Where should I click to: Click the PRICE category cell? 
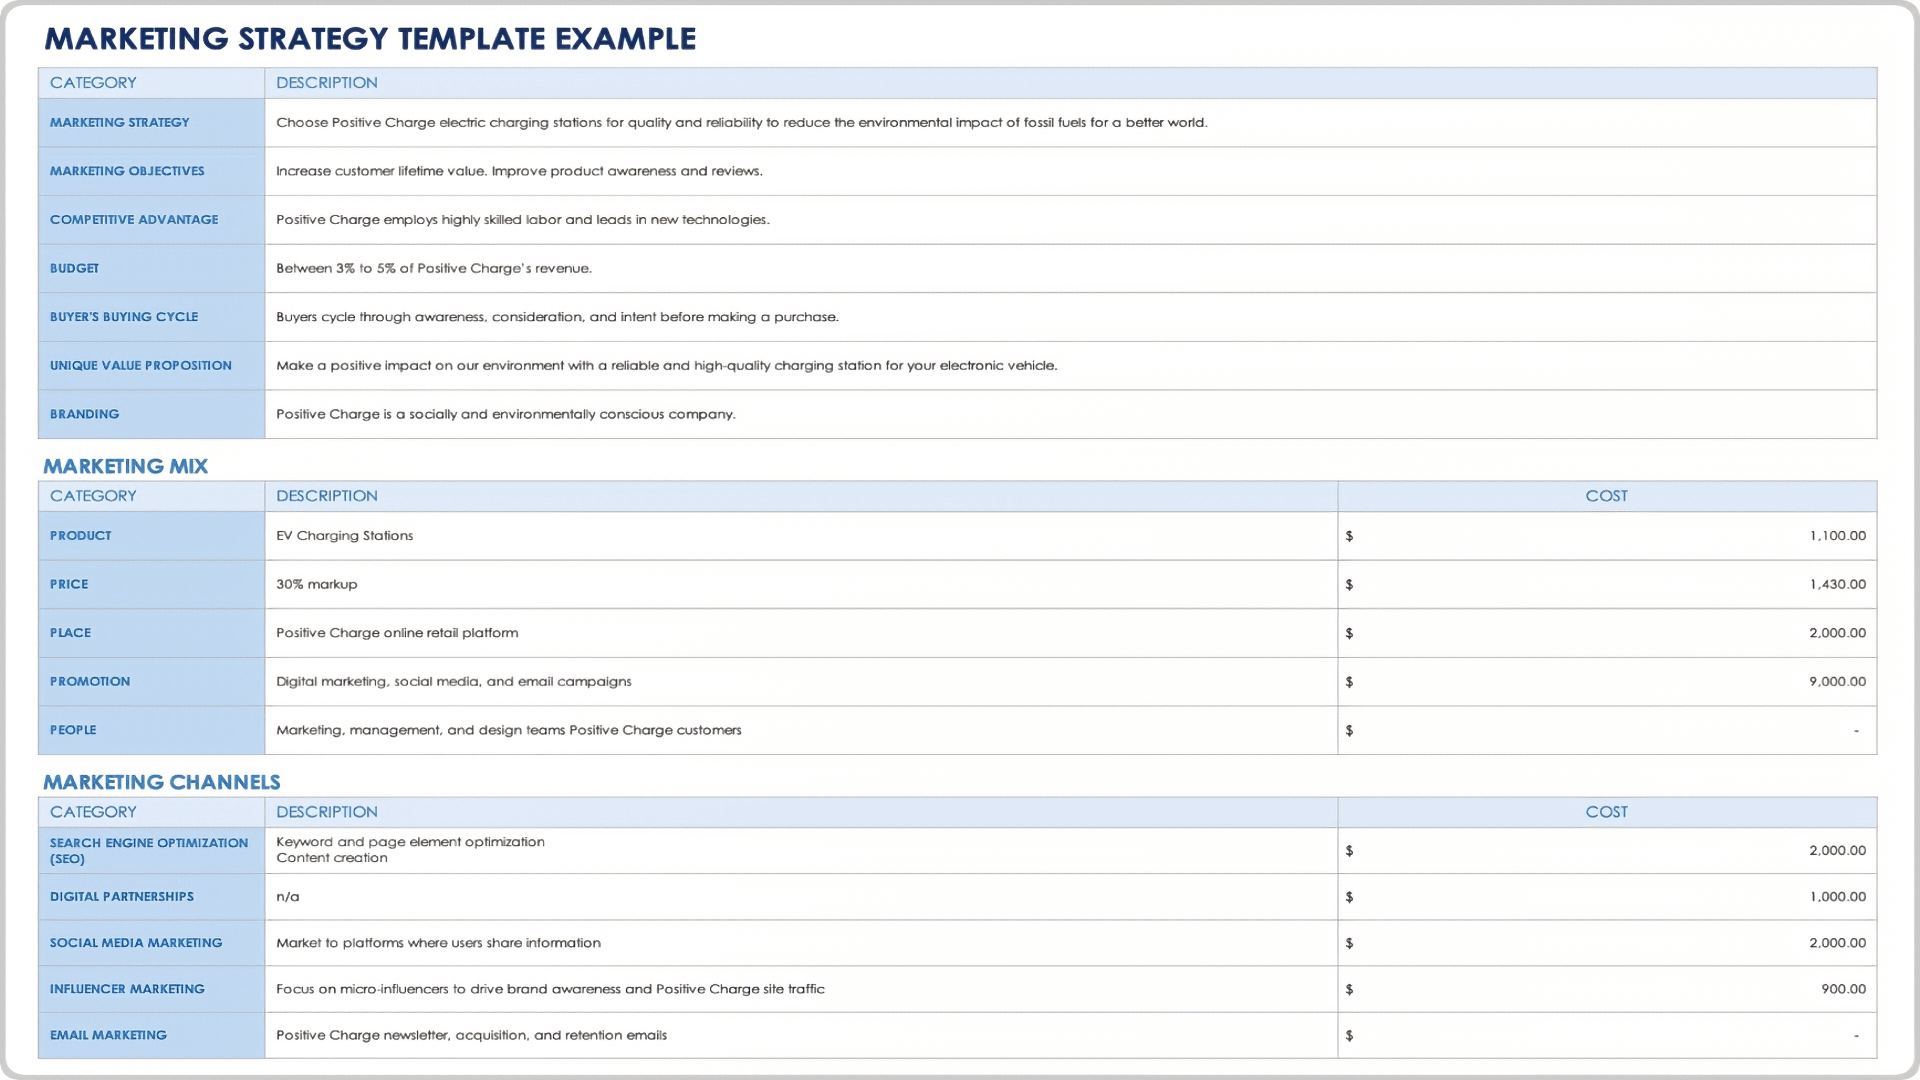(x=151, y=585)
